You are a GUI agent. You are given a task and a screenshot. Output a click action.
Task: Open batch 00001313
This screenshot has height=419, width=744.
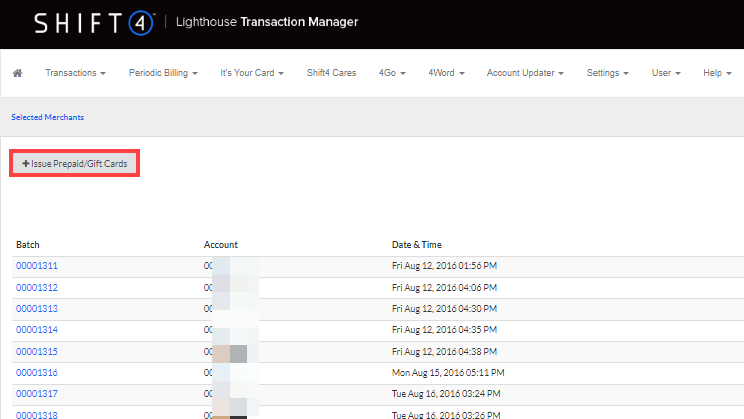37,308
